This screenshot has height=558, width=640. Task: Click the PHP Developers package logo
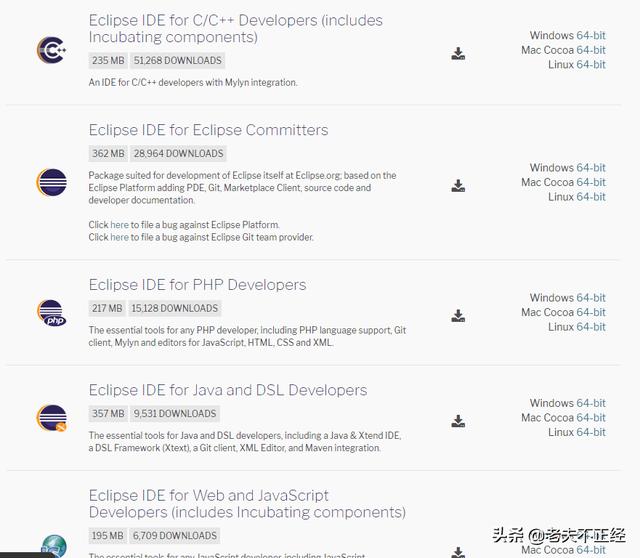tap(51, 313)
